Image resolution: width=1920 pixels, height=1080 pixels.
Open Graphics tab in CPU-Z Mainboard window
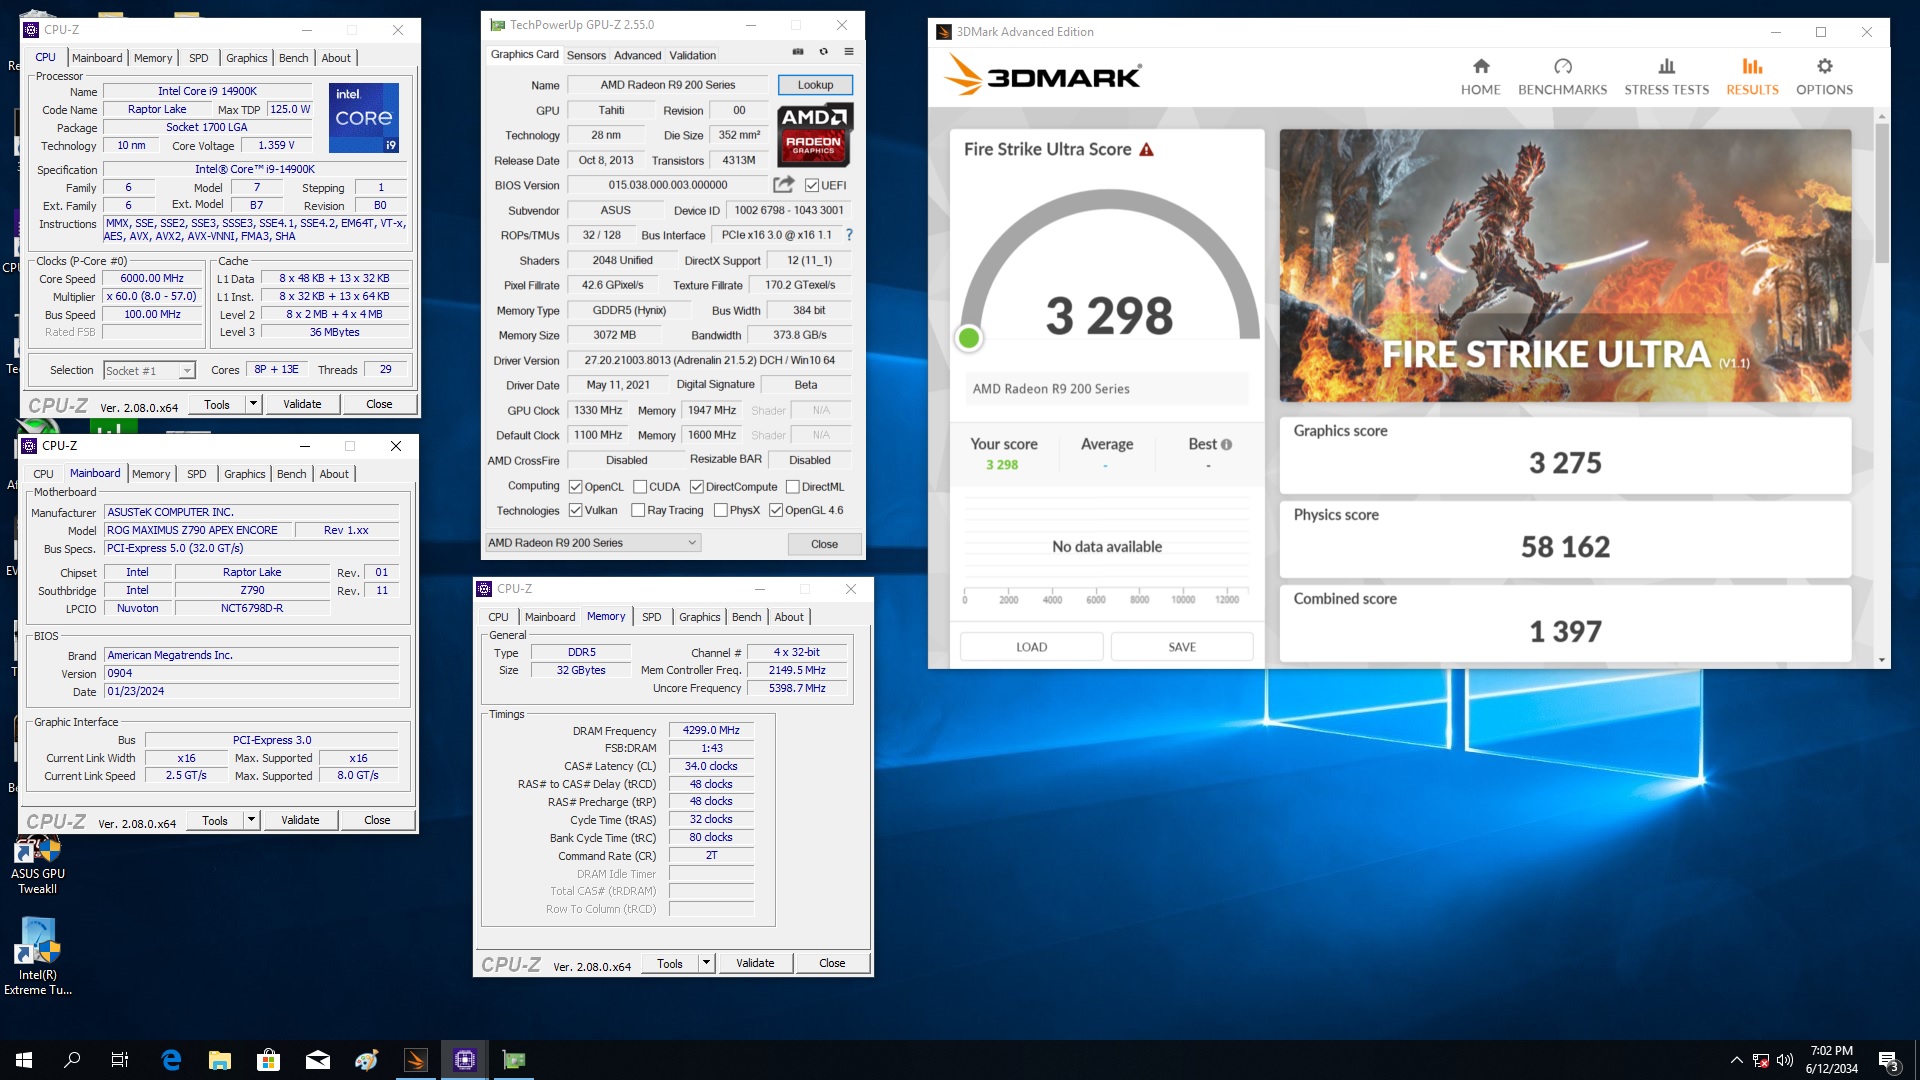[x=245, y=474]
